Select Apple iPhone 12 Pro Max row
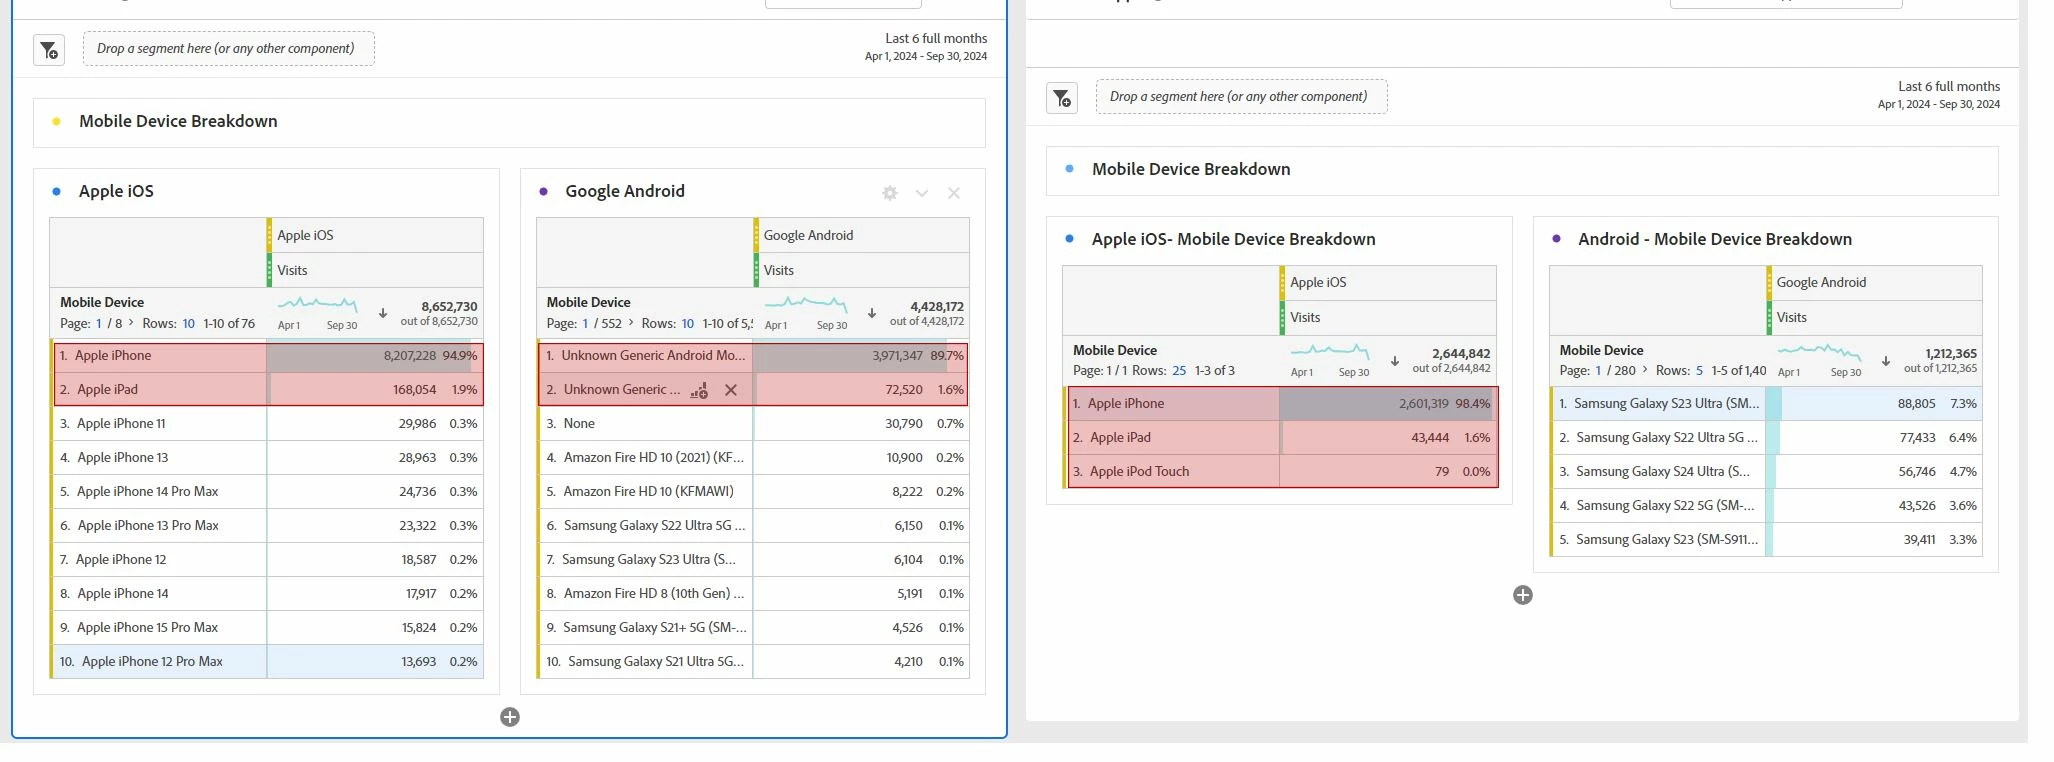The height and width of the screenshot is (762, 2054). pos(267,662)
